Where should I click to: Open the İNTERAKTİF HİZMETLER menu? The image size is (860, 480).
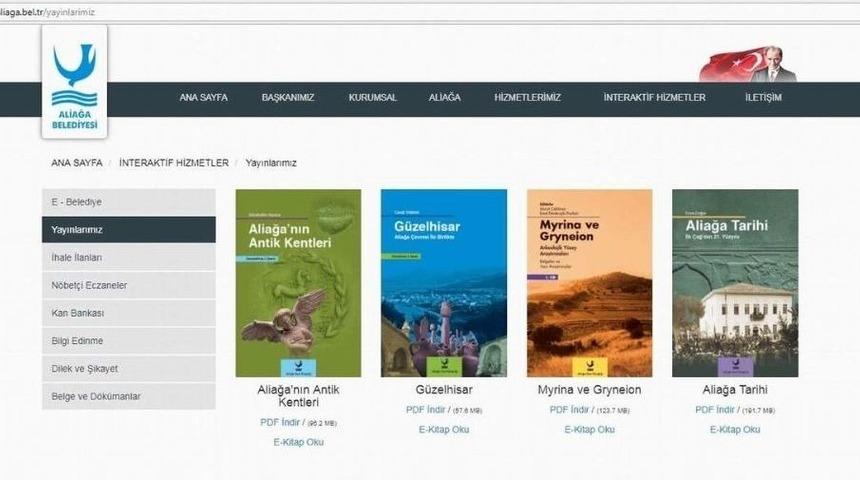654,98
